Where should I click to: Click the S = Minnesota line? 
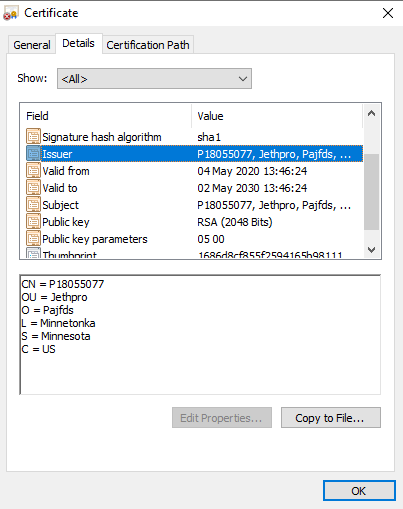tap(56, 336)
